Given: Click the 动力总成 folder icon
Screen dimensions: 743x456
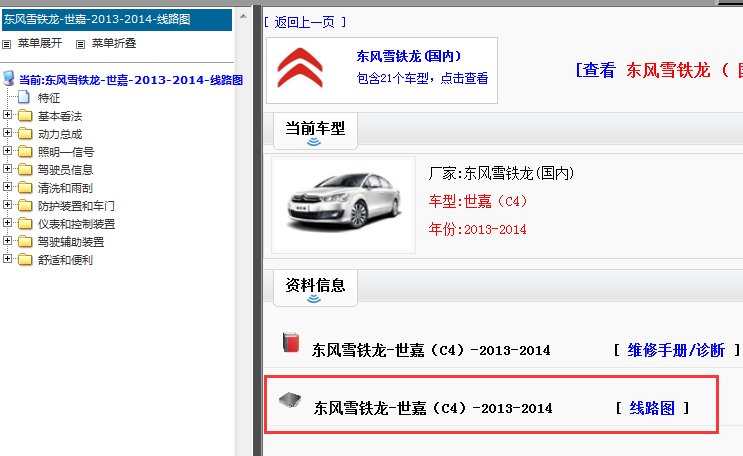Looking at the screenshot, I should [25, 134].
